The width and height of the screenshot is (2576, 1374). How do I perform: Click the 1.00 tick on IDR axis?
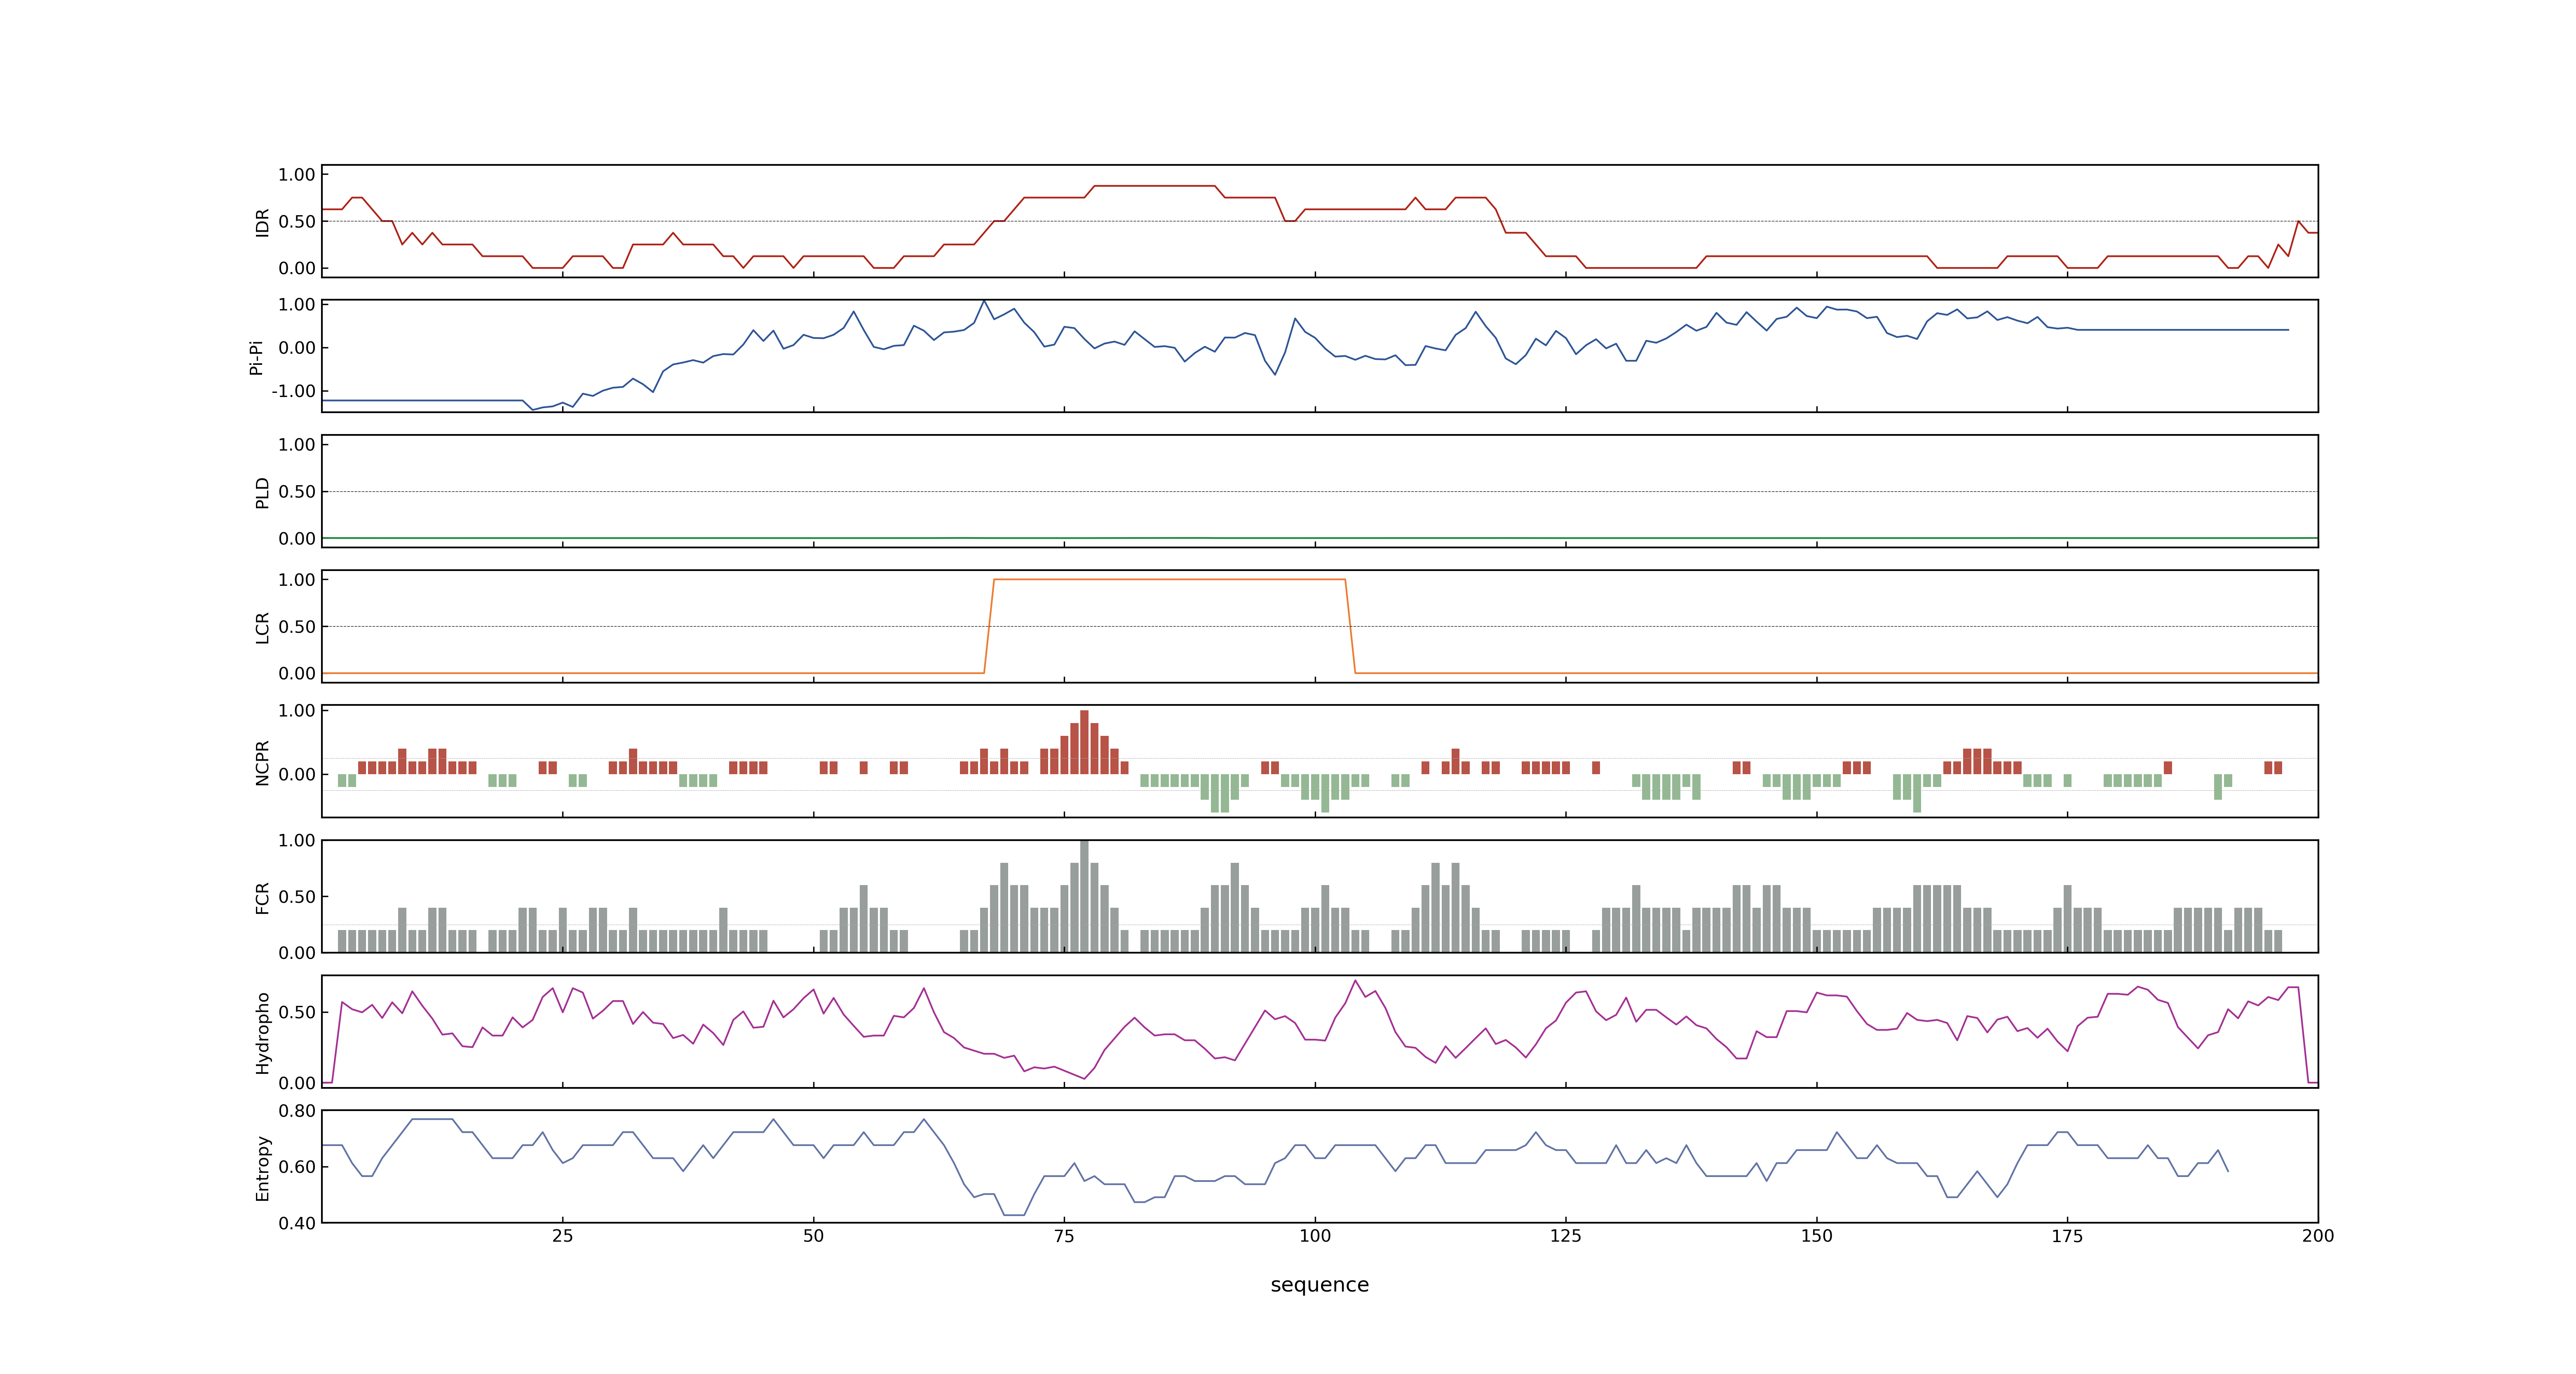pos(297,175)
